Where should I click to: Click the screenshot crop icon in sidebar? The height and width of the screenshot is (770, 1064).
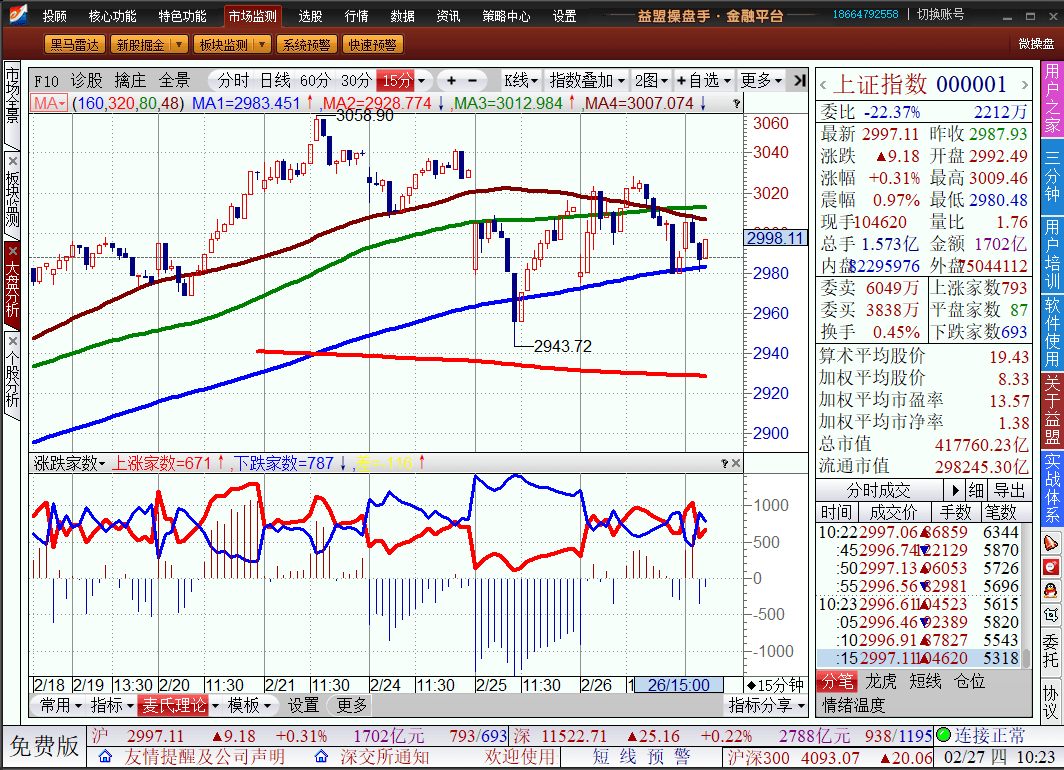pyautogui.click(x=1050, y=615)
